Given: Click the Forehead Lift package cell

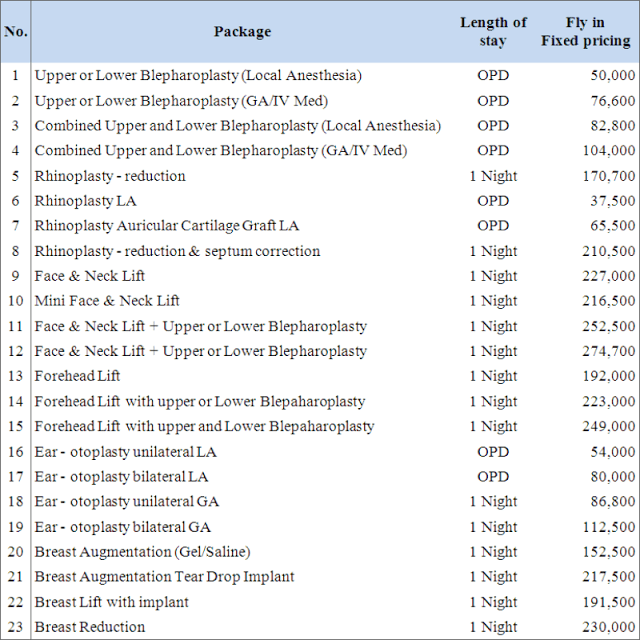Looking at the screenshot, I should 77,376.
